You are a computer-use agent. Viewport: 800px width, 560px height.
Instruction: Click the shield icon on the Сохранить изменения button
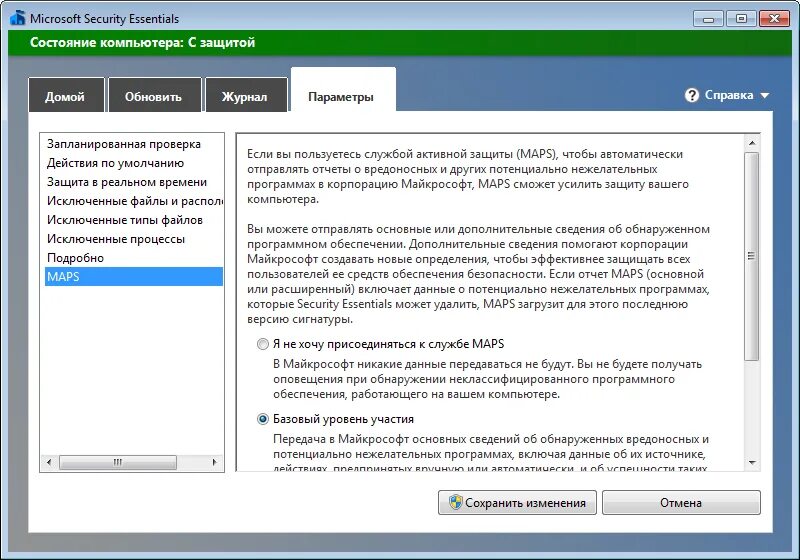455,502
